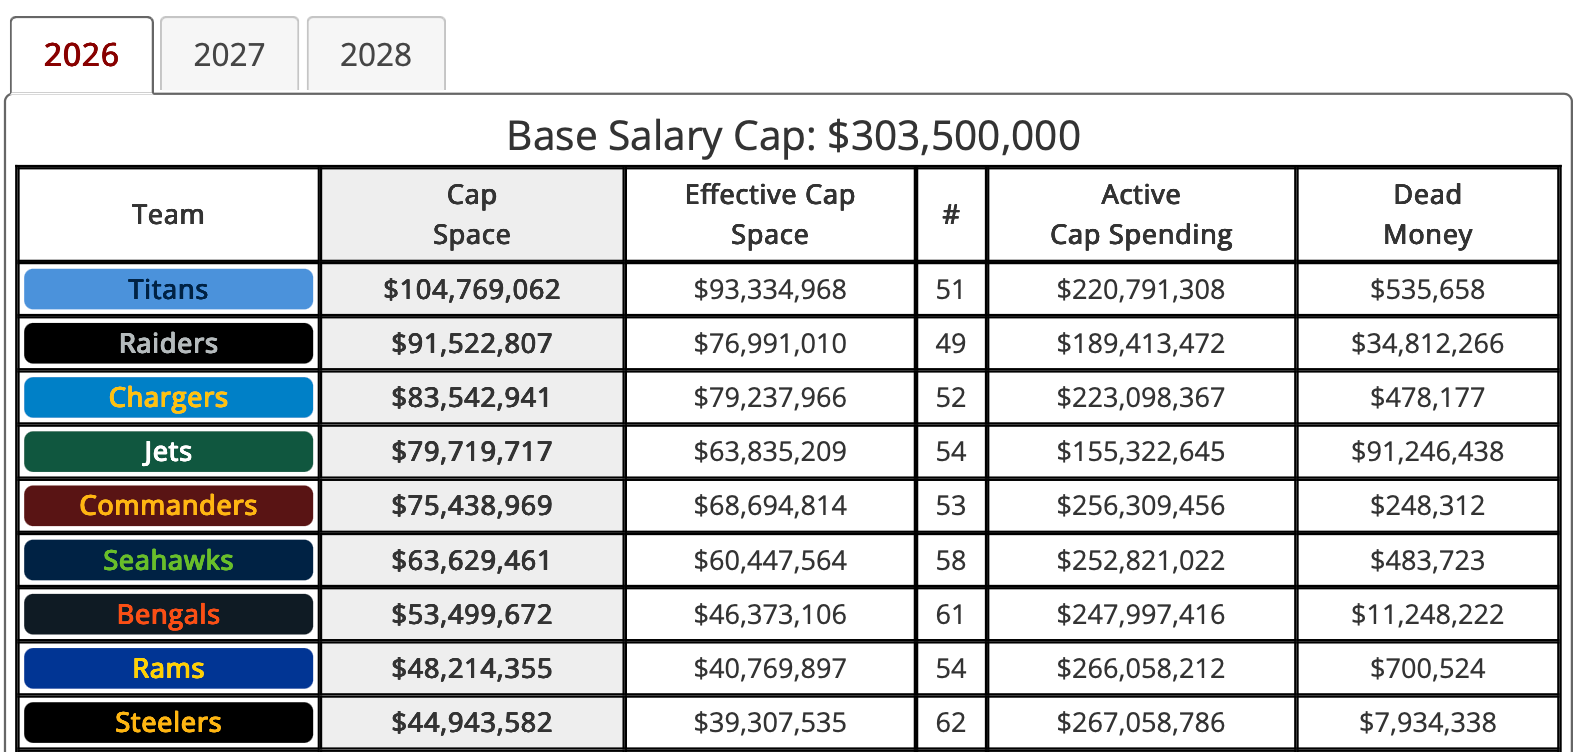Sort by the Team column header

168,215
